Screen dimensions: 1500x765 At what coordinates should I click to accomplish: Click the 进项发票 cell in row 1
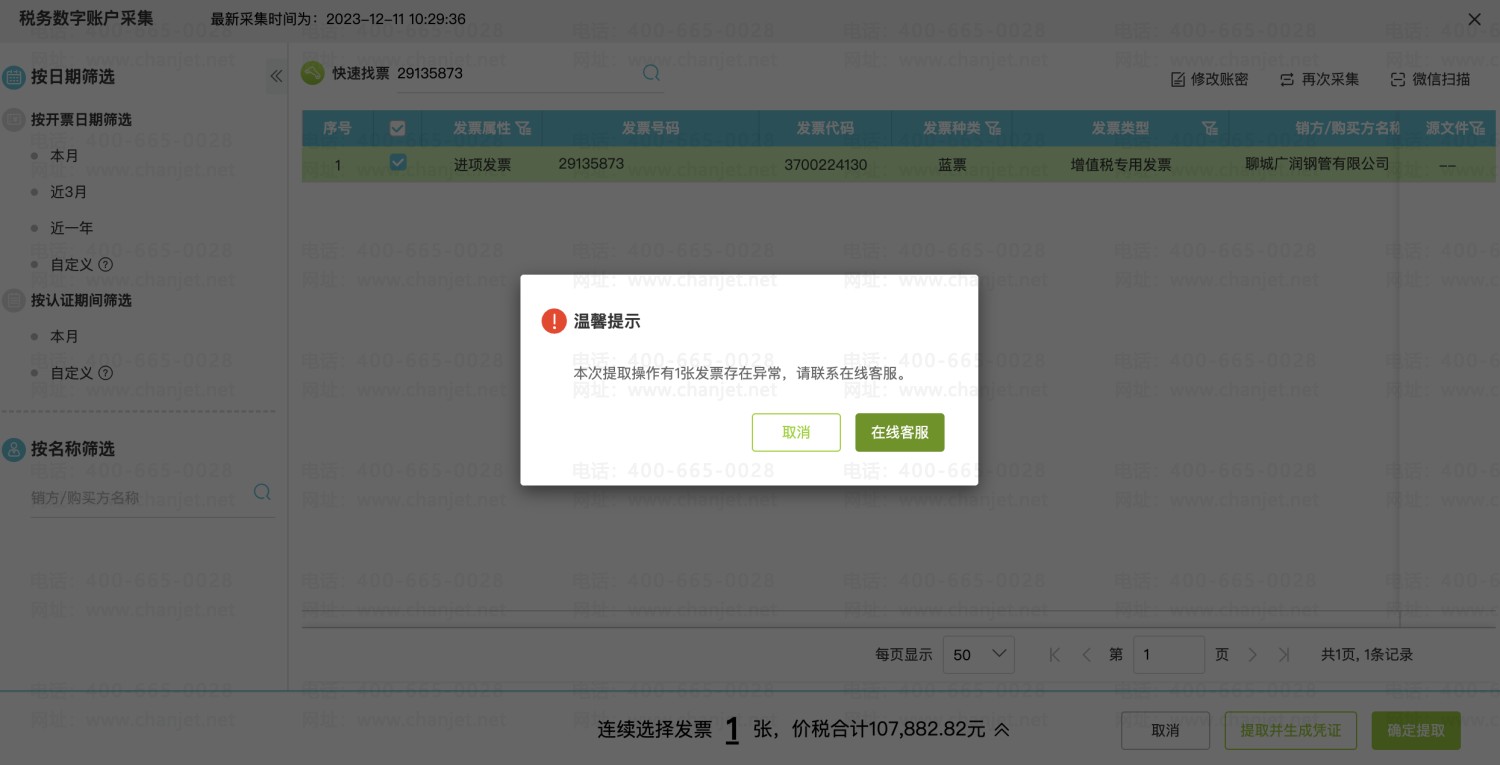click(482, 165)
